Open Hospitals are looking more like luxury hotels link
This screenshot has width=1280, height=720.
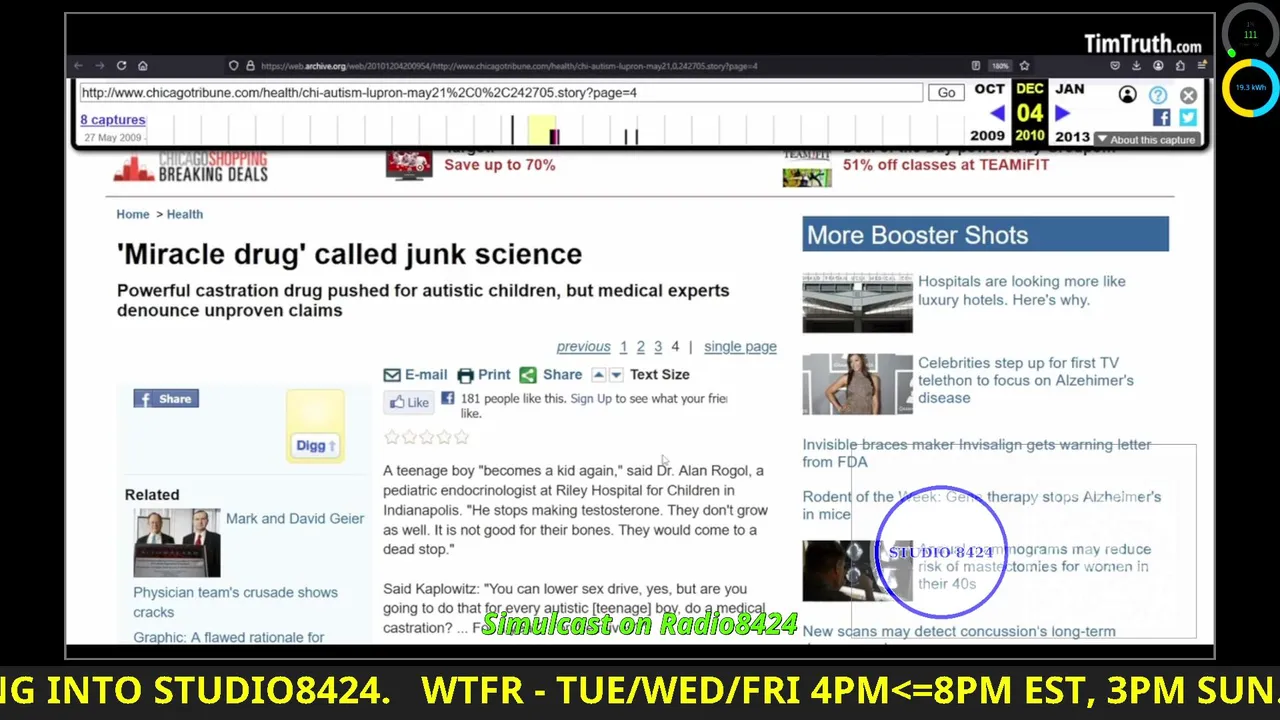[x=1022, y=290]
